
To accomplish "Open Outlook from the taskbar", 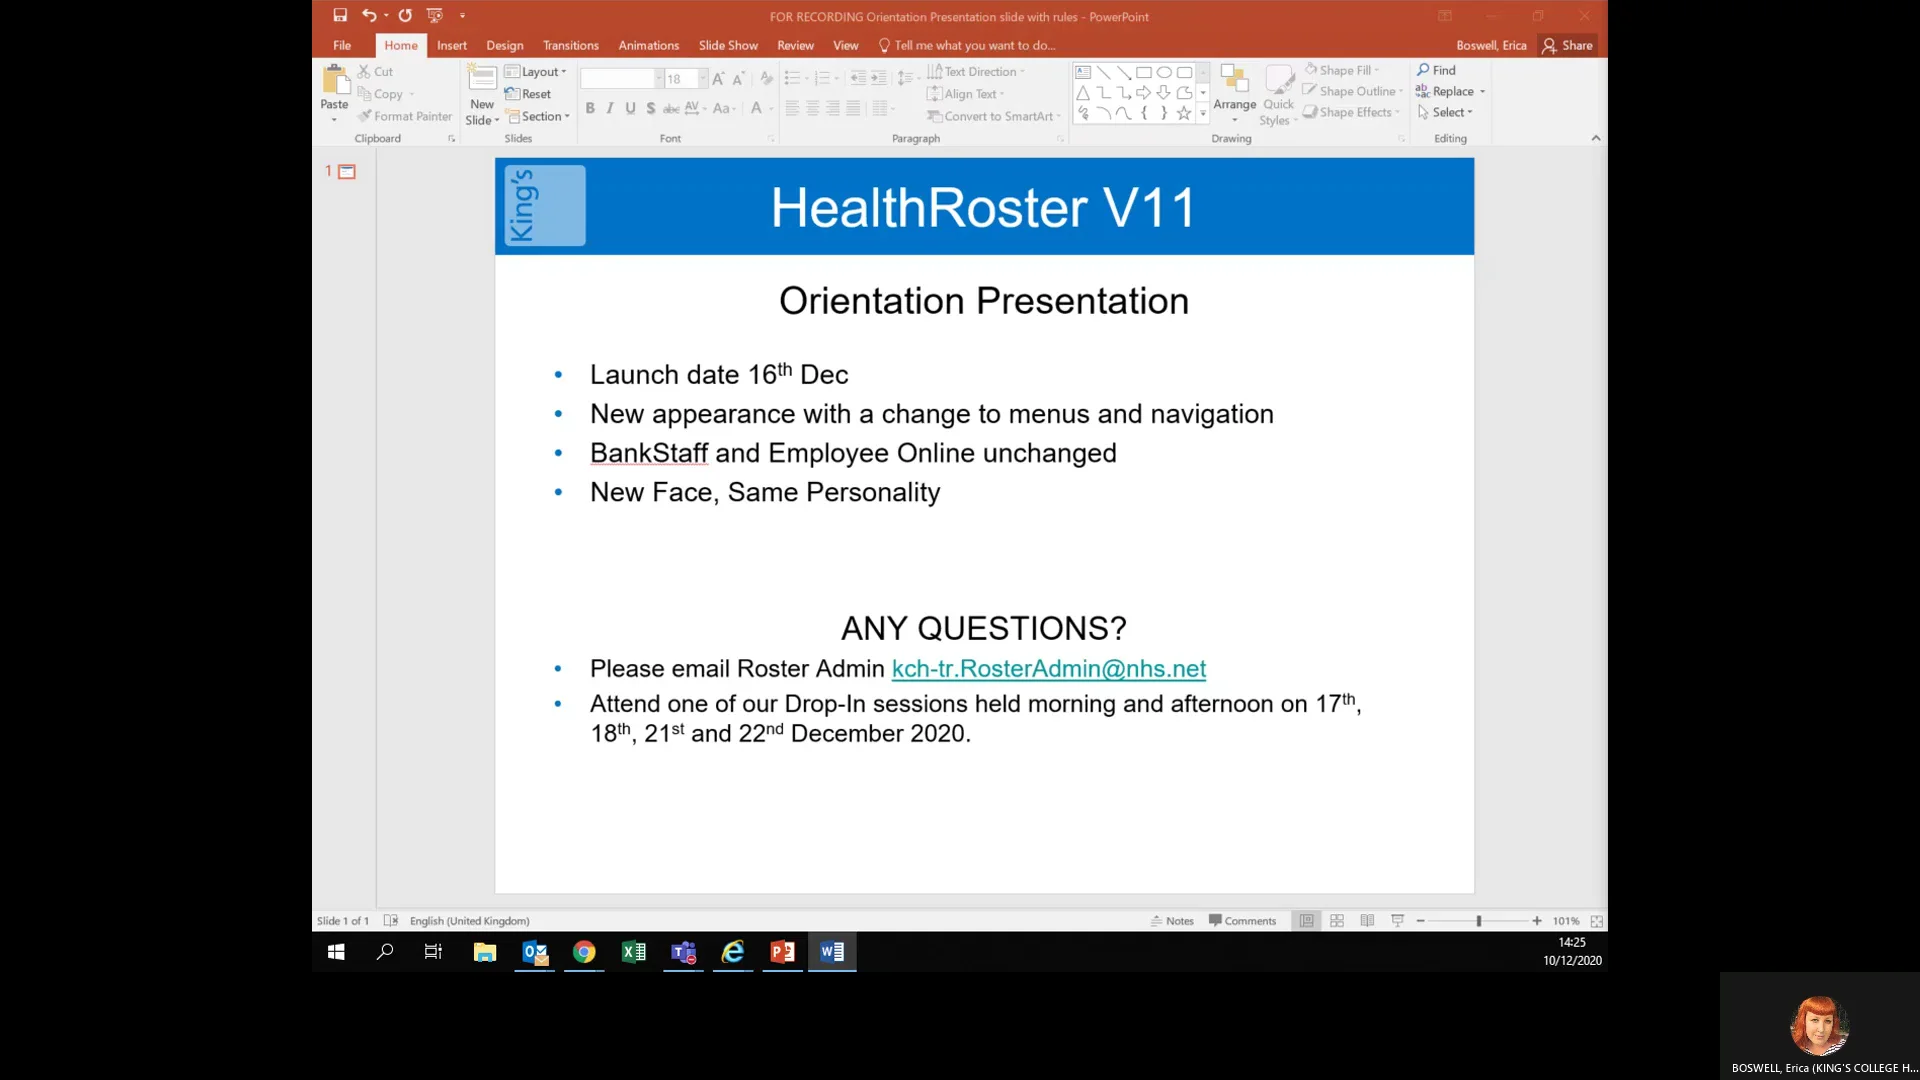I will click(x=535, y=952).
